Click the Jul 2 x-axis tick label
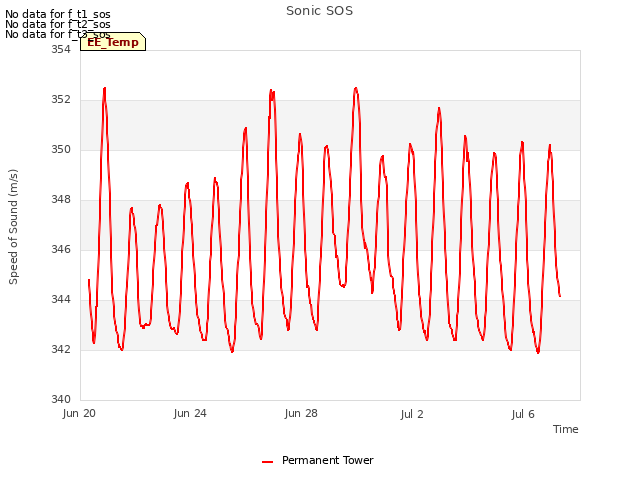This screenshot has height=480, width=640. [x=412, y=414]
